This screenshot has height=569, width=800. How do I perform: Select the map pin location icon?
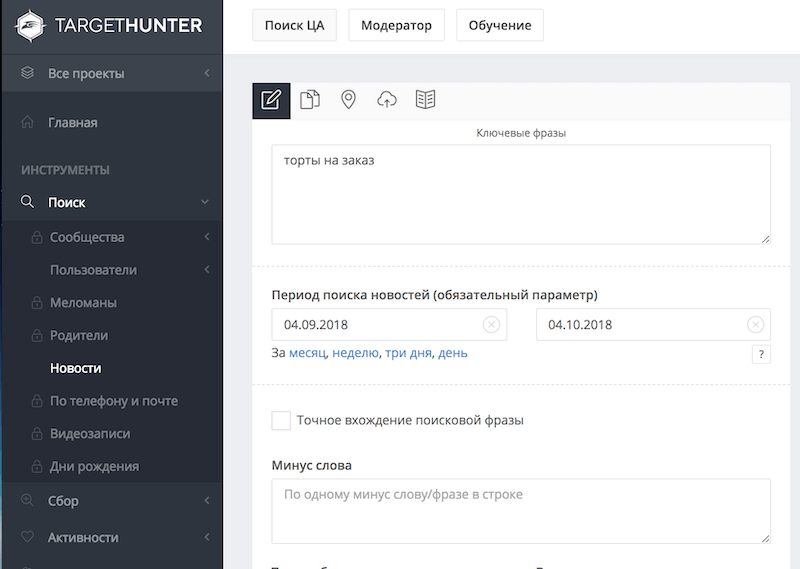coord(348,100)
